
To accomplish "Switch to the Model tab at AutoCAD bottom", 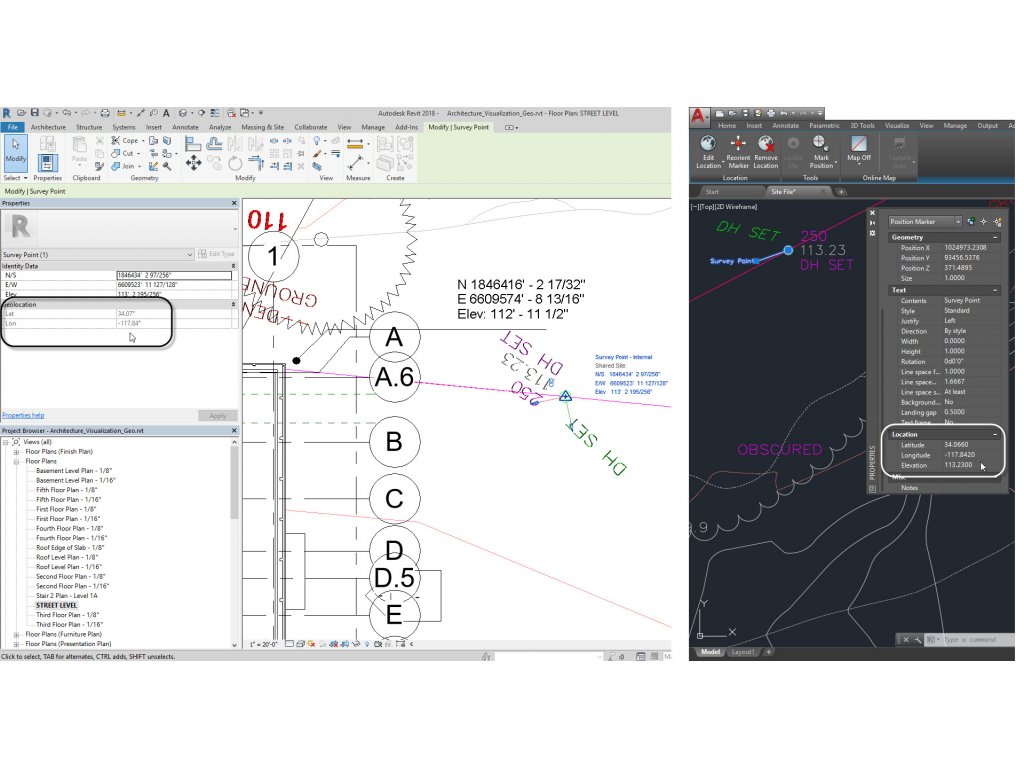I will pos(711,652).
